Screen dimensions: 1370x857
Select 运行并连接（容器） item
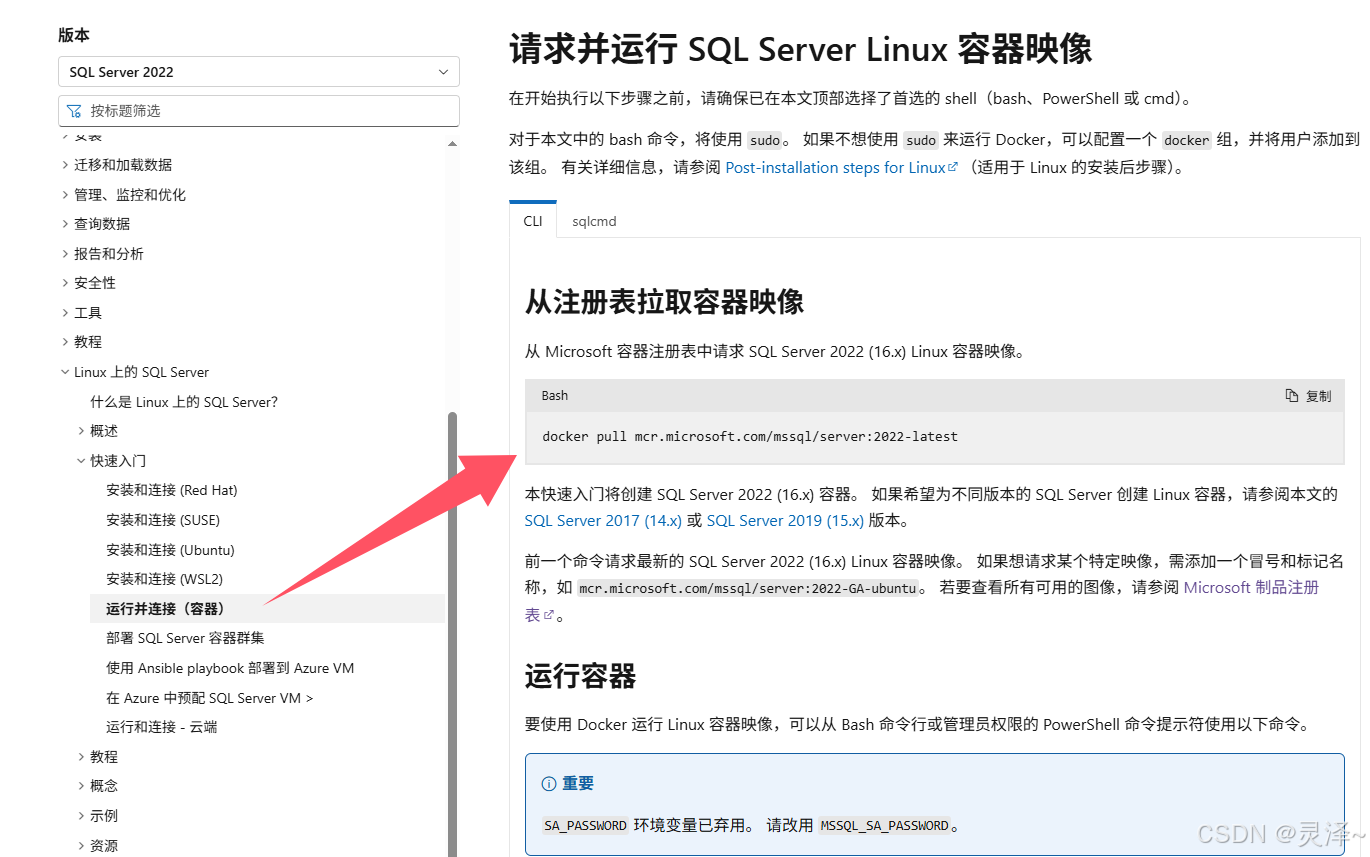tap(267, 609)
